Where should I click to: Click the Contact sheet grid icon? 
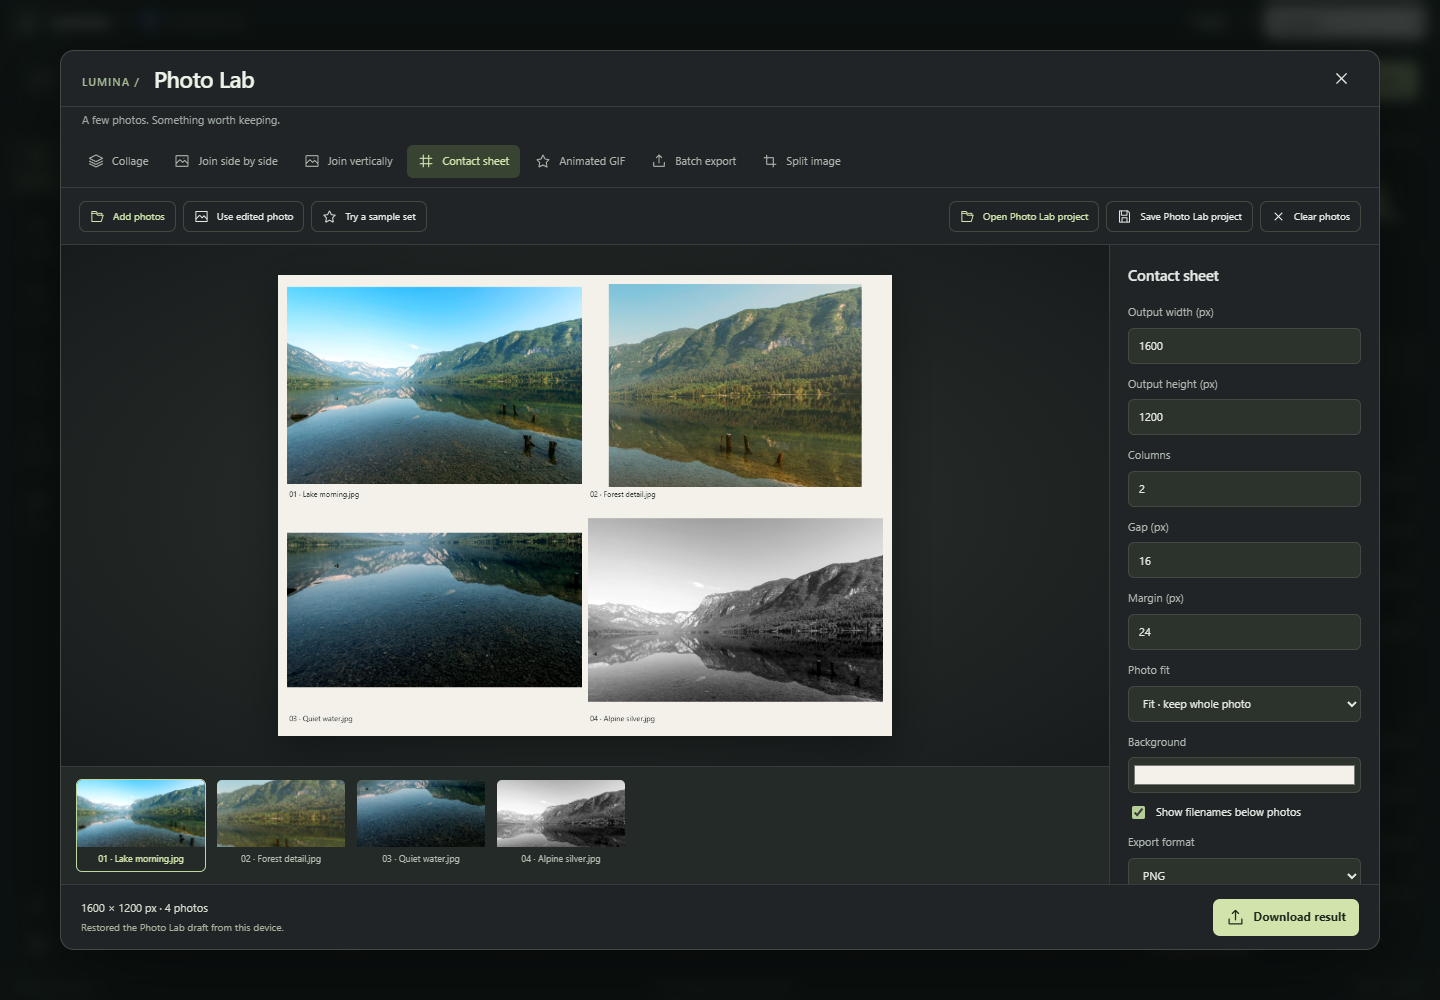(426, 161)
